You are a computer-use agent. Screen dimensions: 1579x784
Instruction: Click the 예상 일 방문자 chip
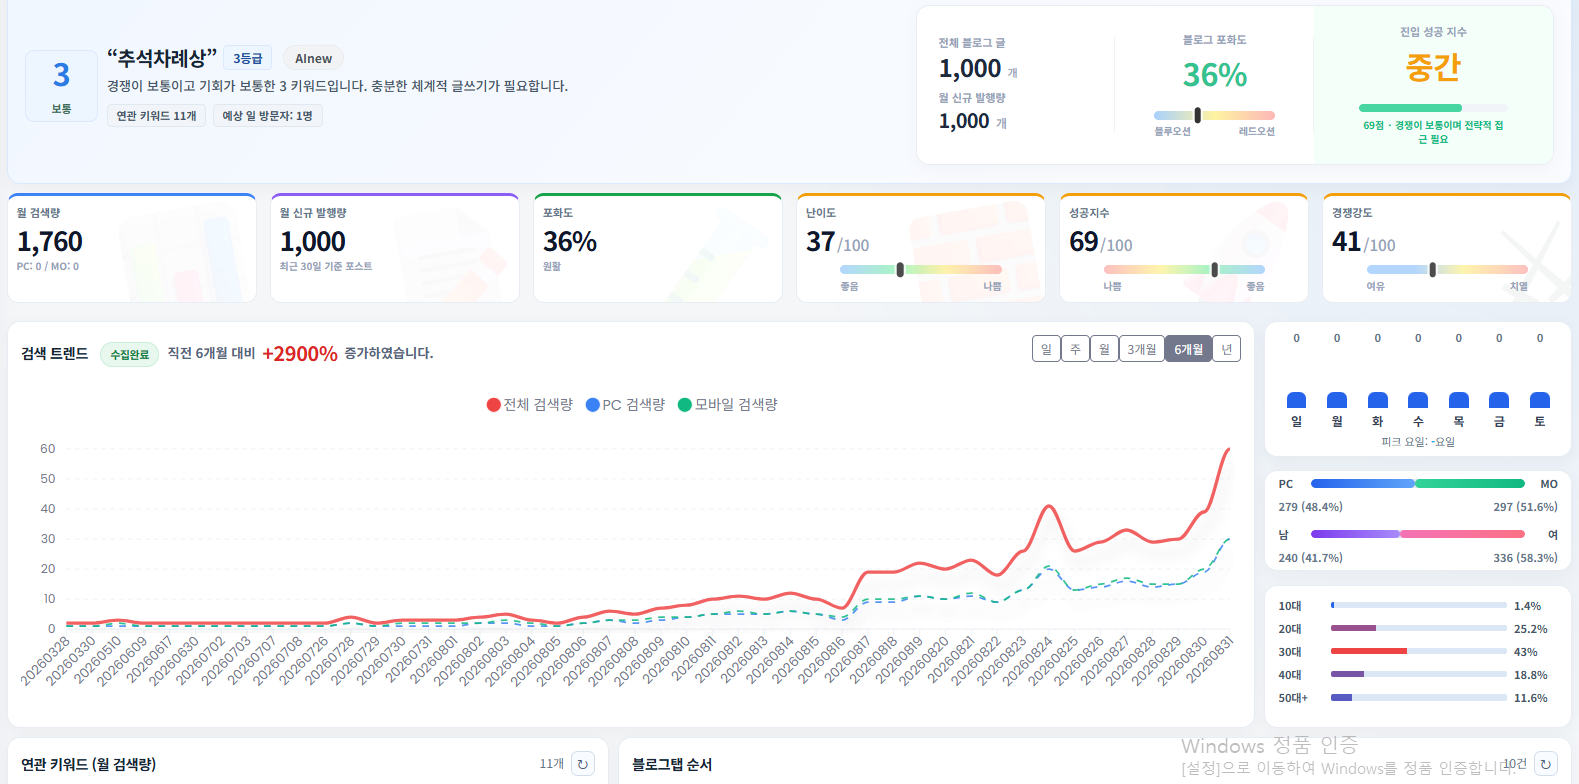pos(267,116)
